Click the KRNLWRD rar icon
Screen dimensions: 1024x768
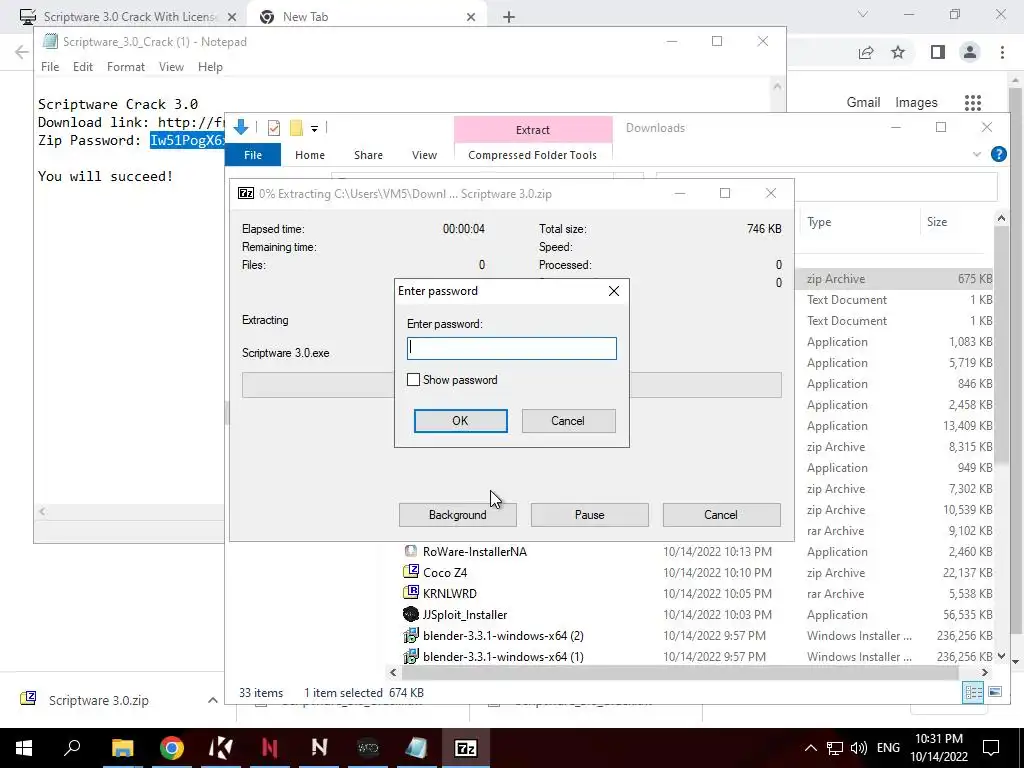411,593
